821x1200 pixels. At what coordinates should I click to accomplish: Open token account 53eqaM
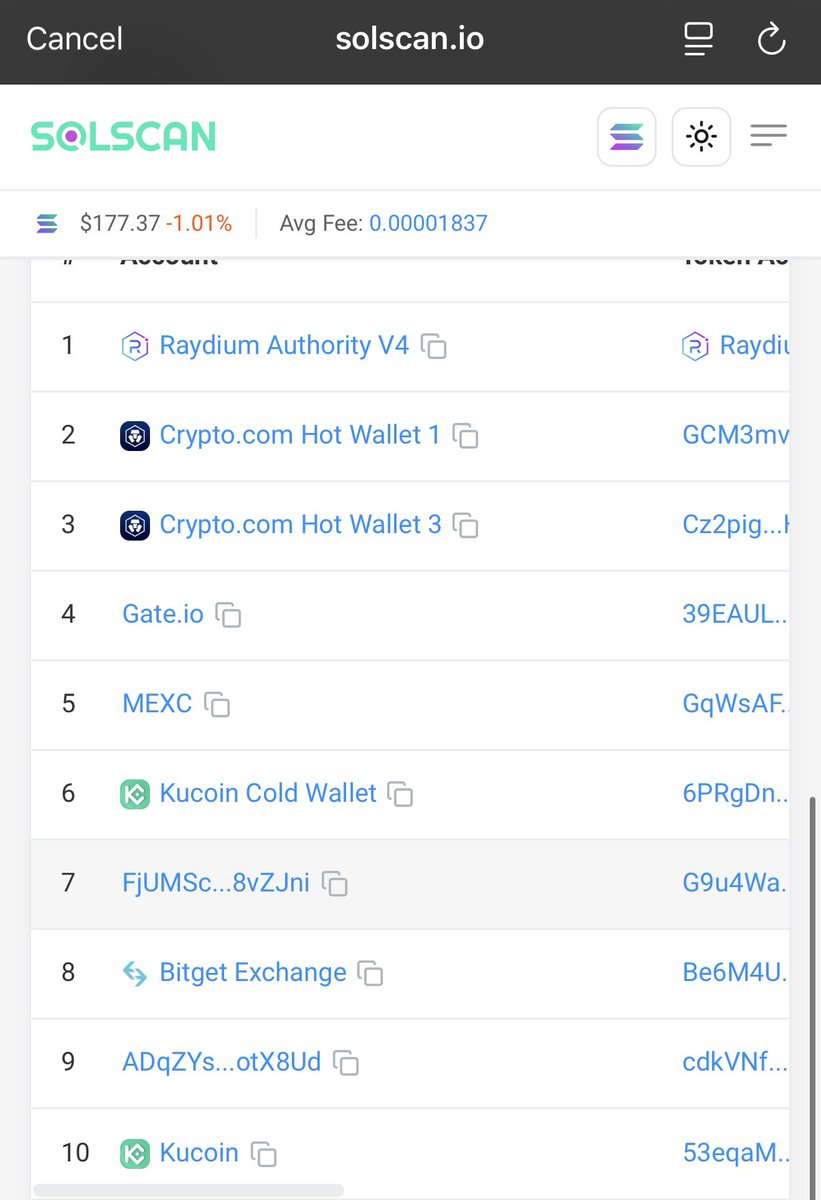pos(736,1153)
